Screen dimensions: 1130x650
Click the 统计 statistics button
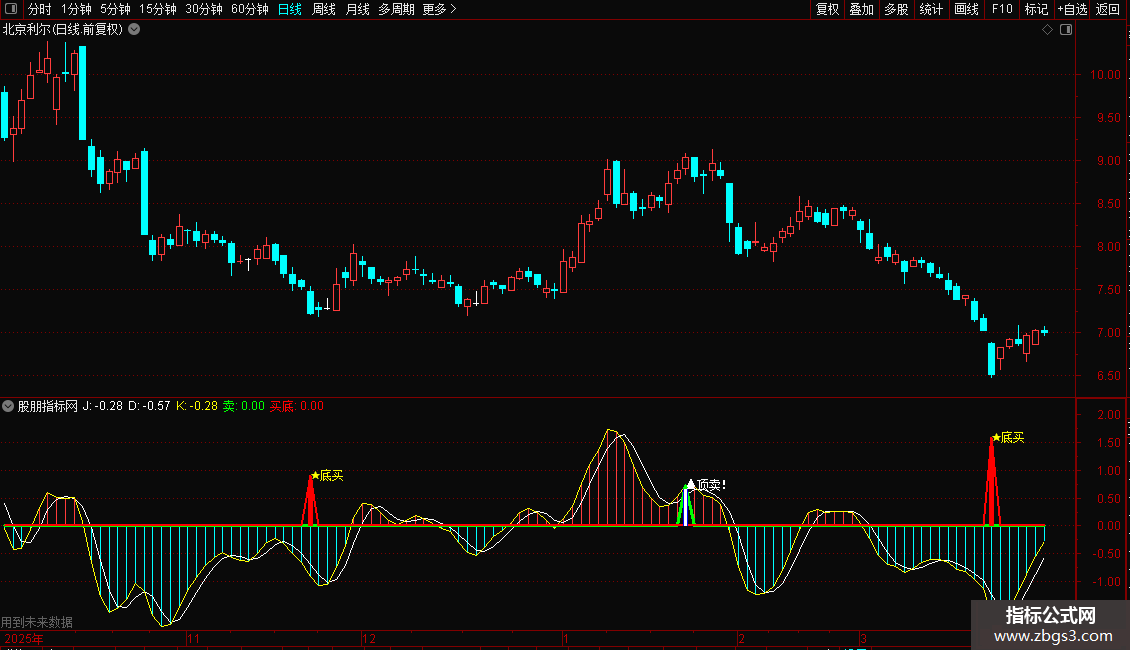click(x=931, y=9)
